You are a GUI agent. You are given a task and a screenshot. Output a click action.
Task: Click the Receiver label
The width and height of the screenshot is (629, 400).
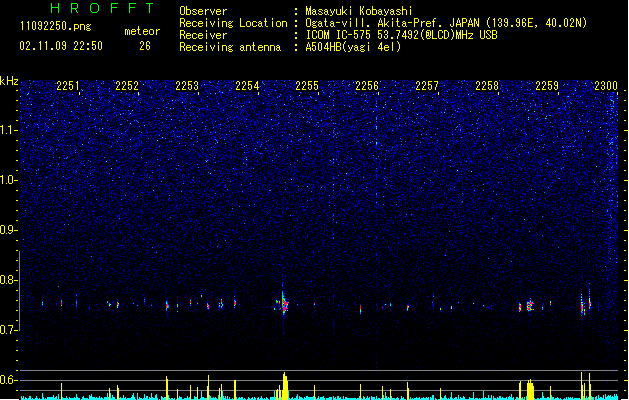(x=203, y=35)
